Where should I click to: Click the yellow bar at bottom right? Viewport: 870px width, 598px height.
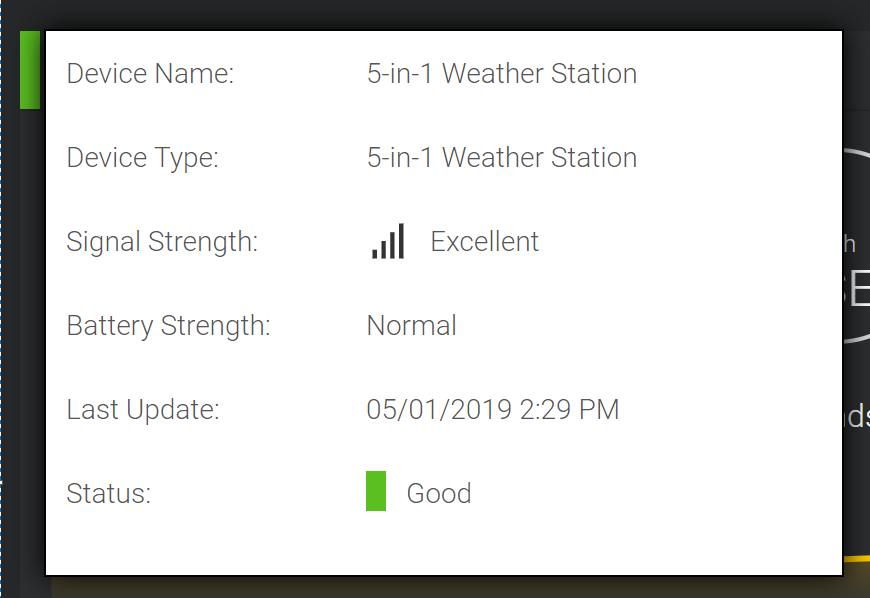click(856, 558)
